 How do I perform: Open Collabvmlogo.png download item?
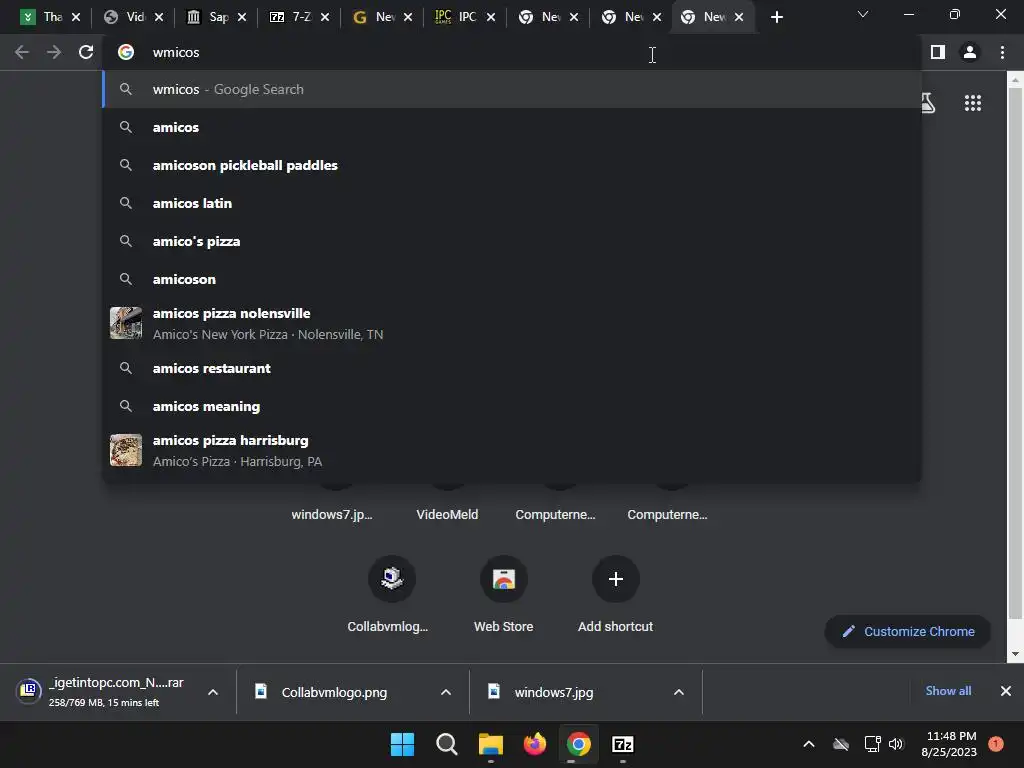point(334,692)
